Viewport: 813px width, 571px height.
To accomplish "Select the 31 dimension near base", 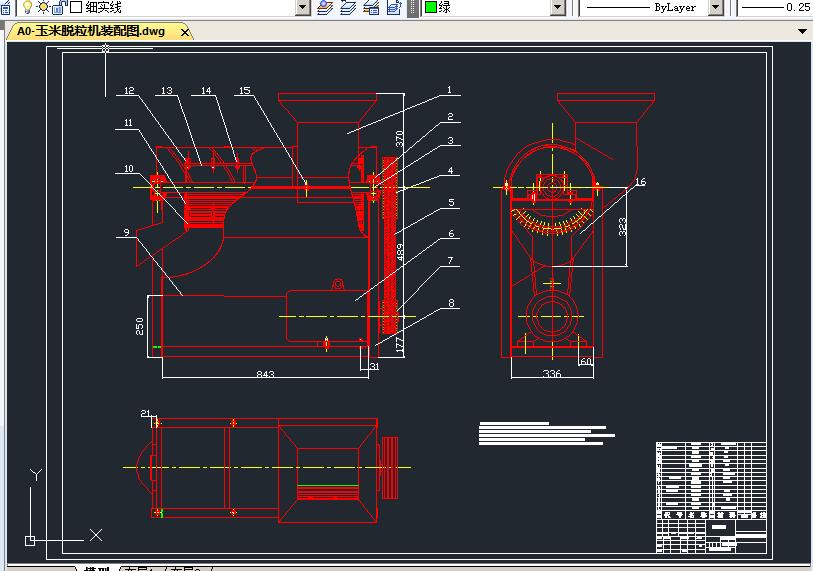I will coord(374,366).
